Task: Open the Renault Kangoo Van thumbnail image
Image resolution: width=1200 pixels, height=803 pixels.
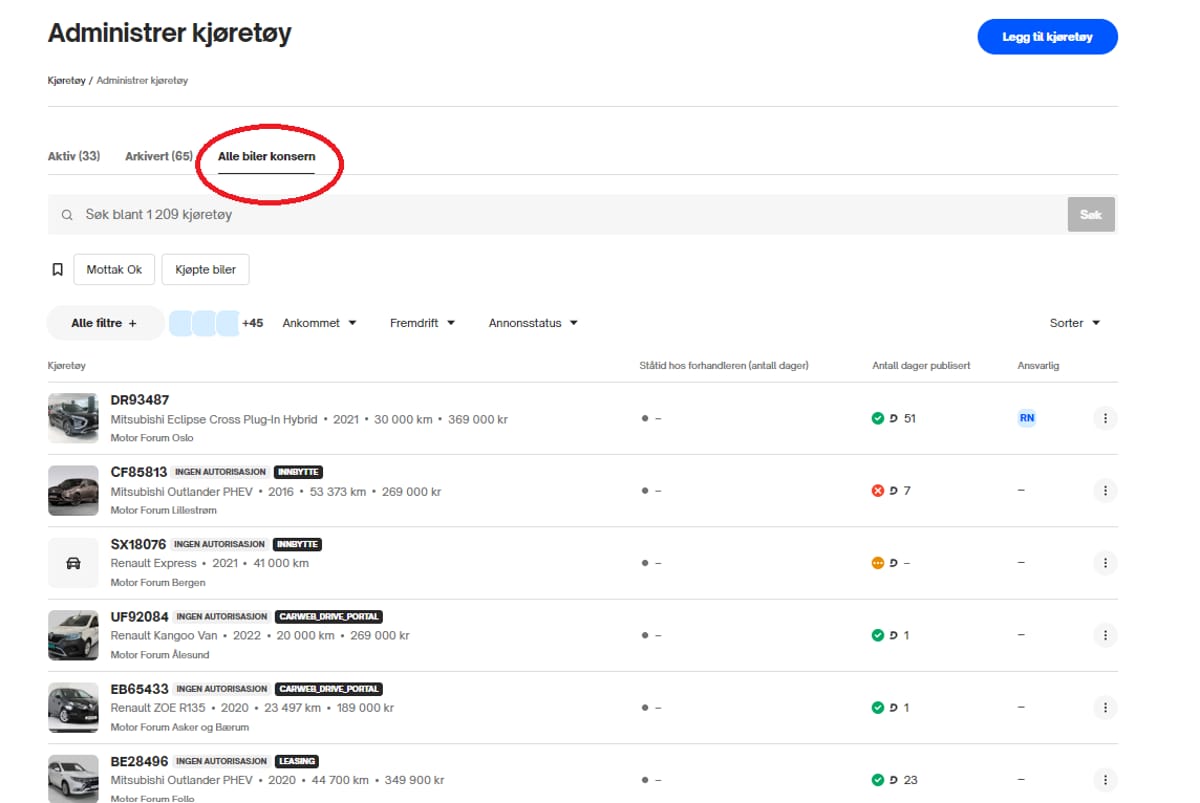Action: 73,635
